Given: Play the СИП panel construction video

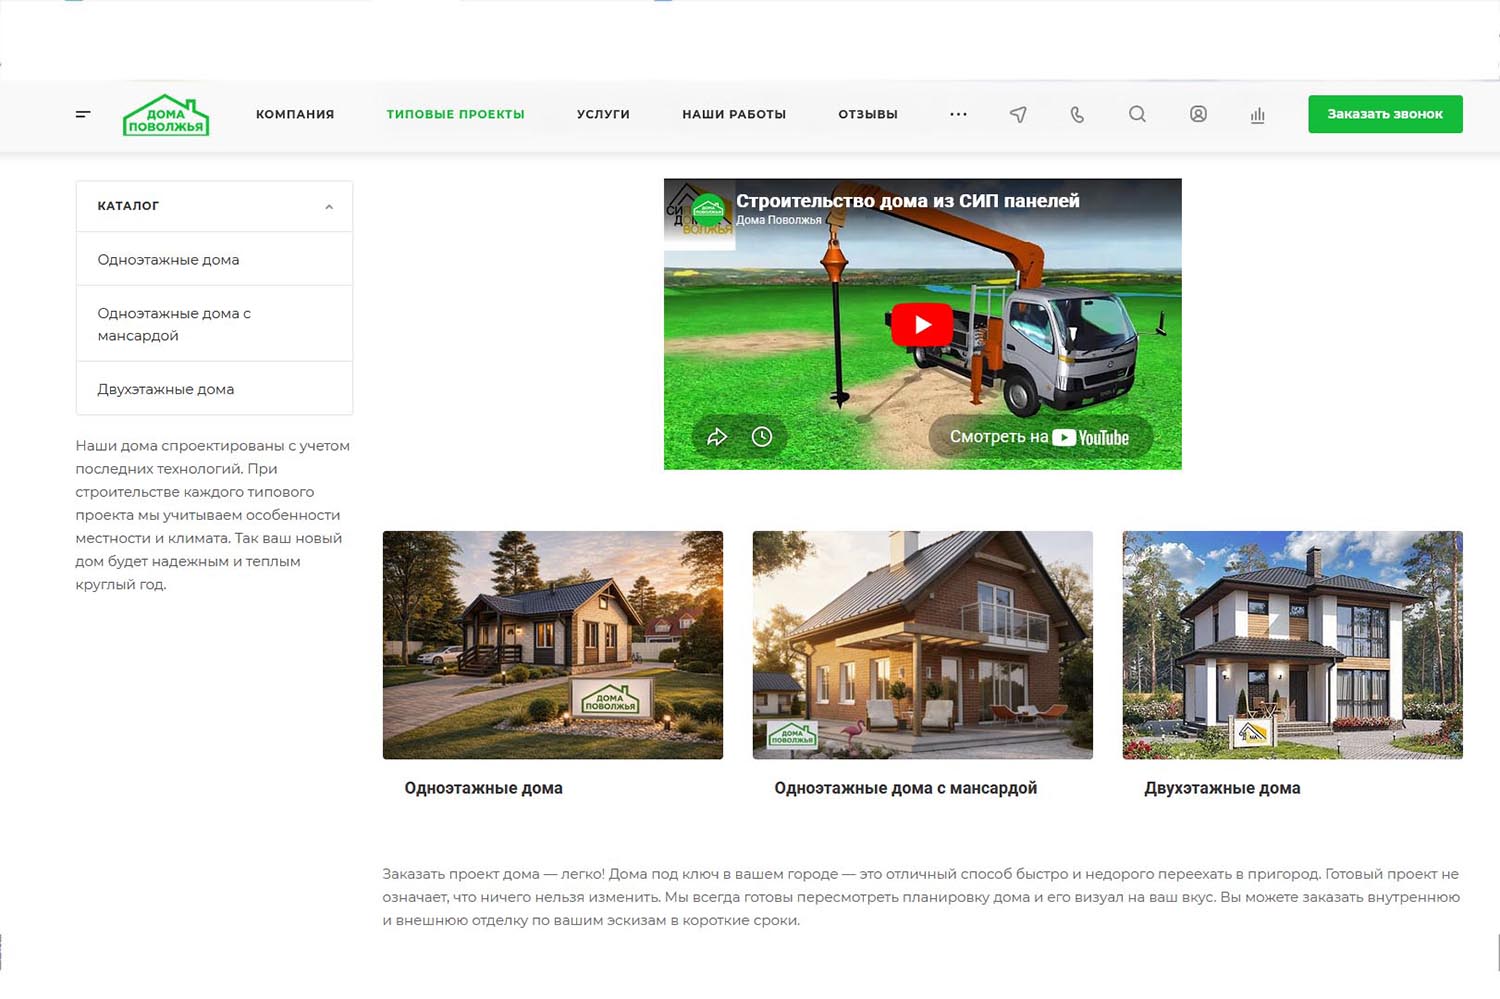Looking at the screenshot, I should pos(922,324).
